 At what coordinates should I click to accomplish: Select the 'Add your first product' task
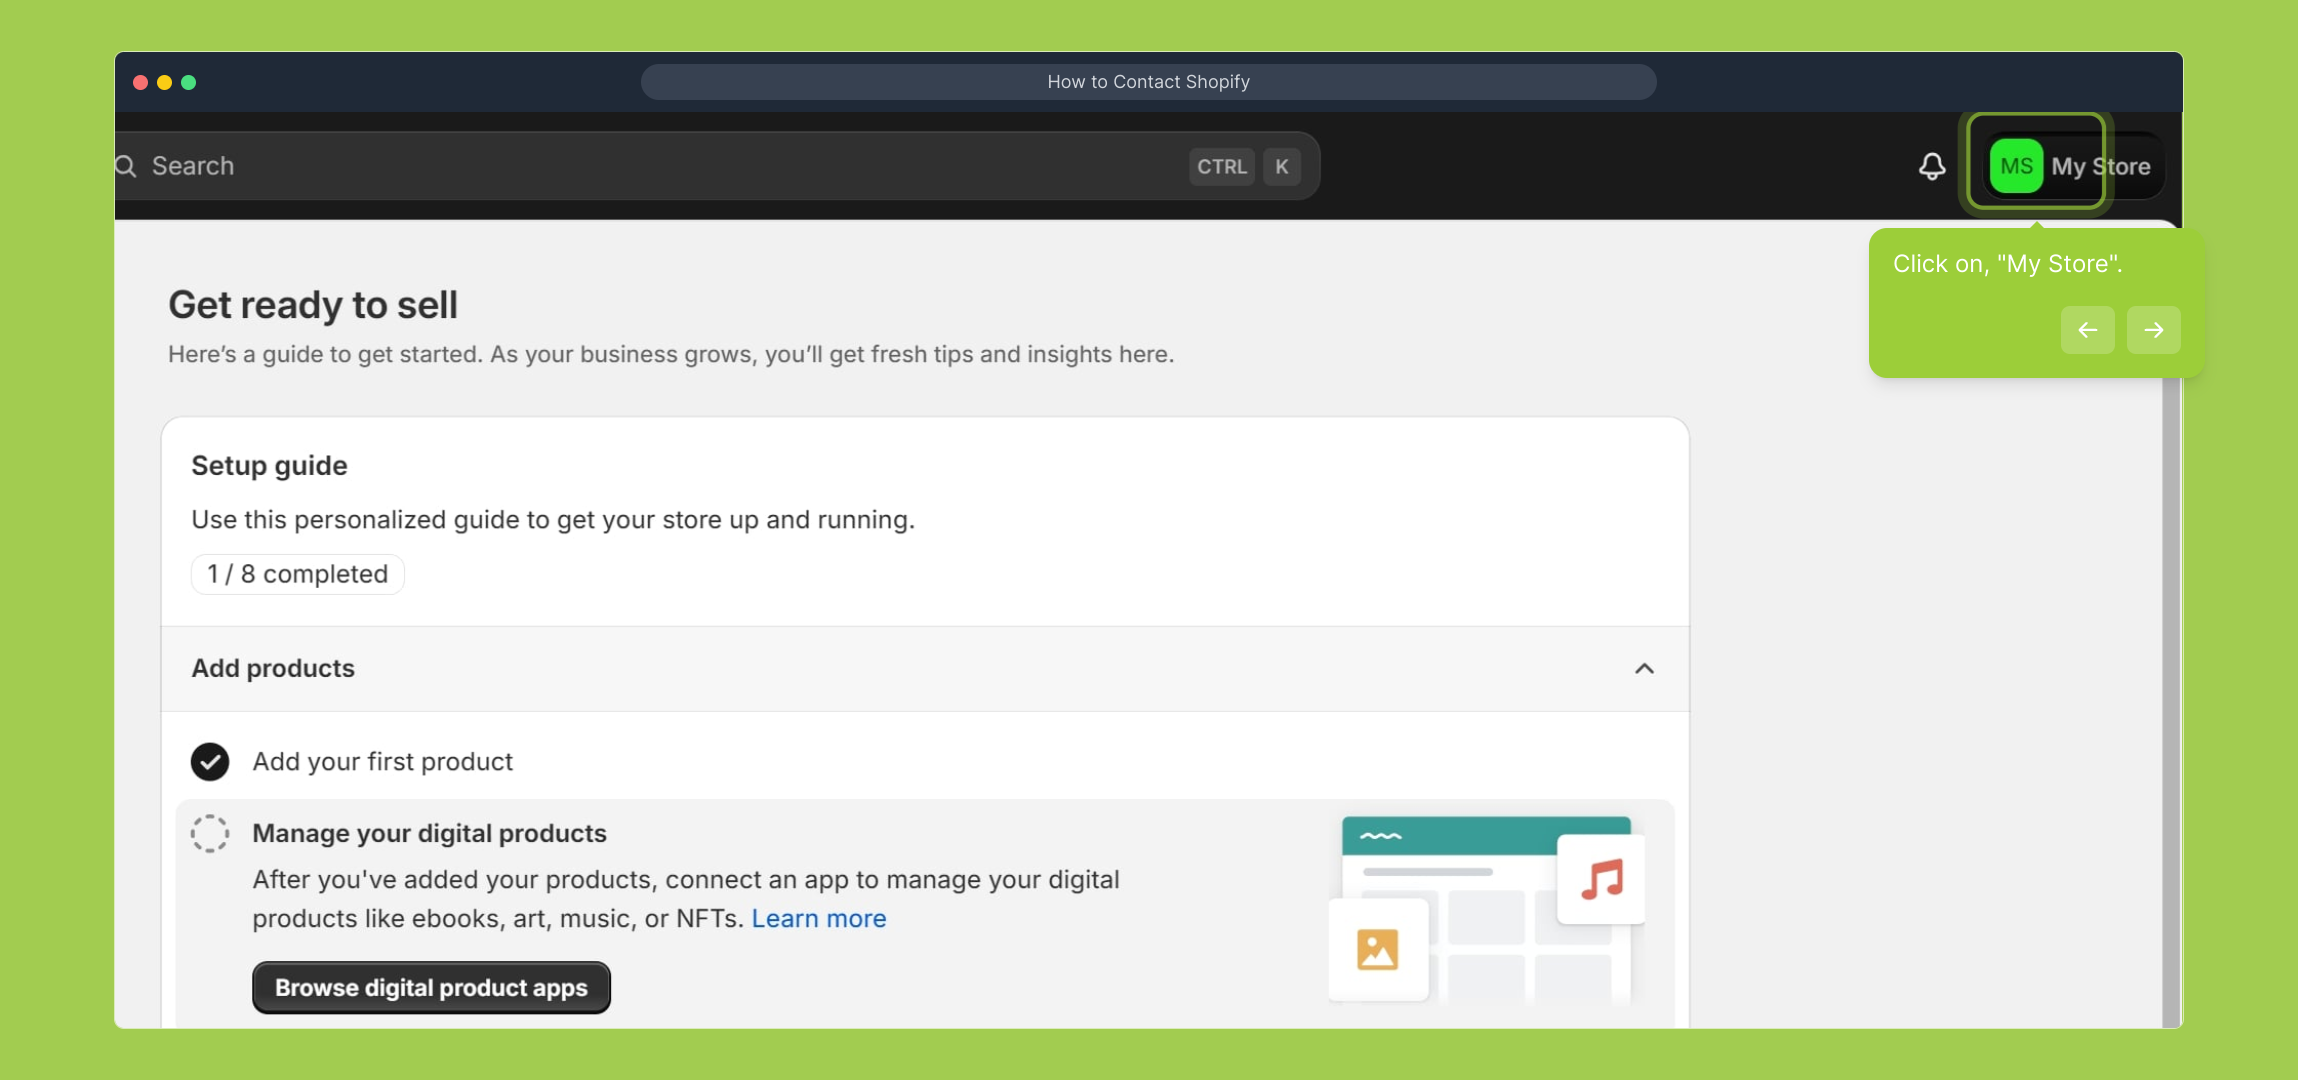coord(382,762)
